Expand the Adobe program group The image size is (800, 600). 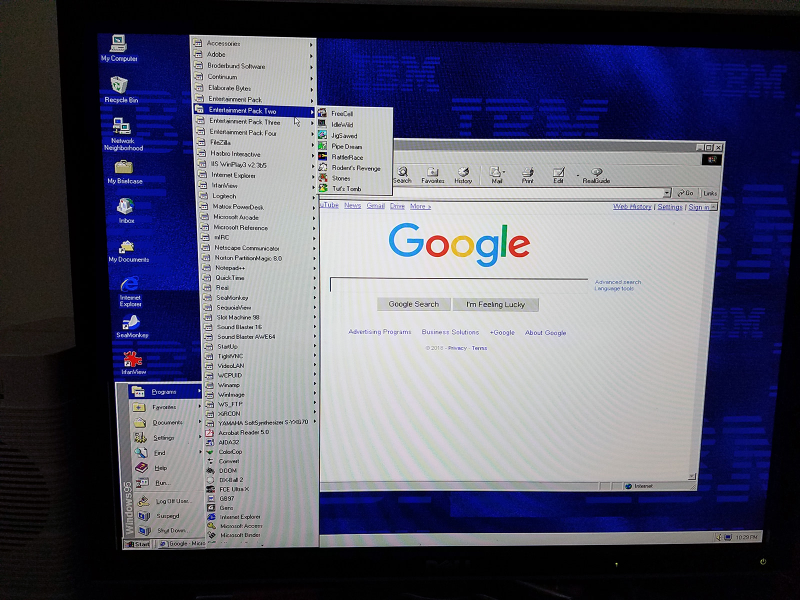tap(254, 55)
